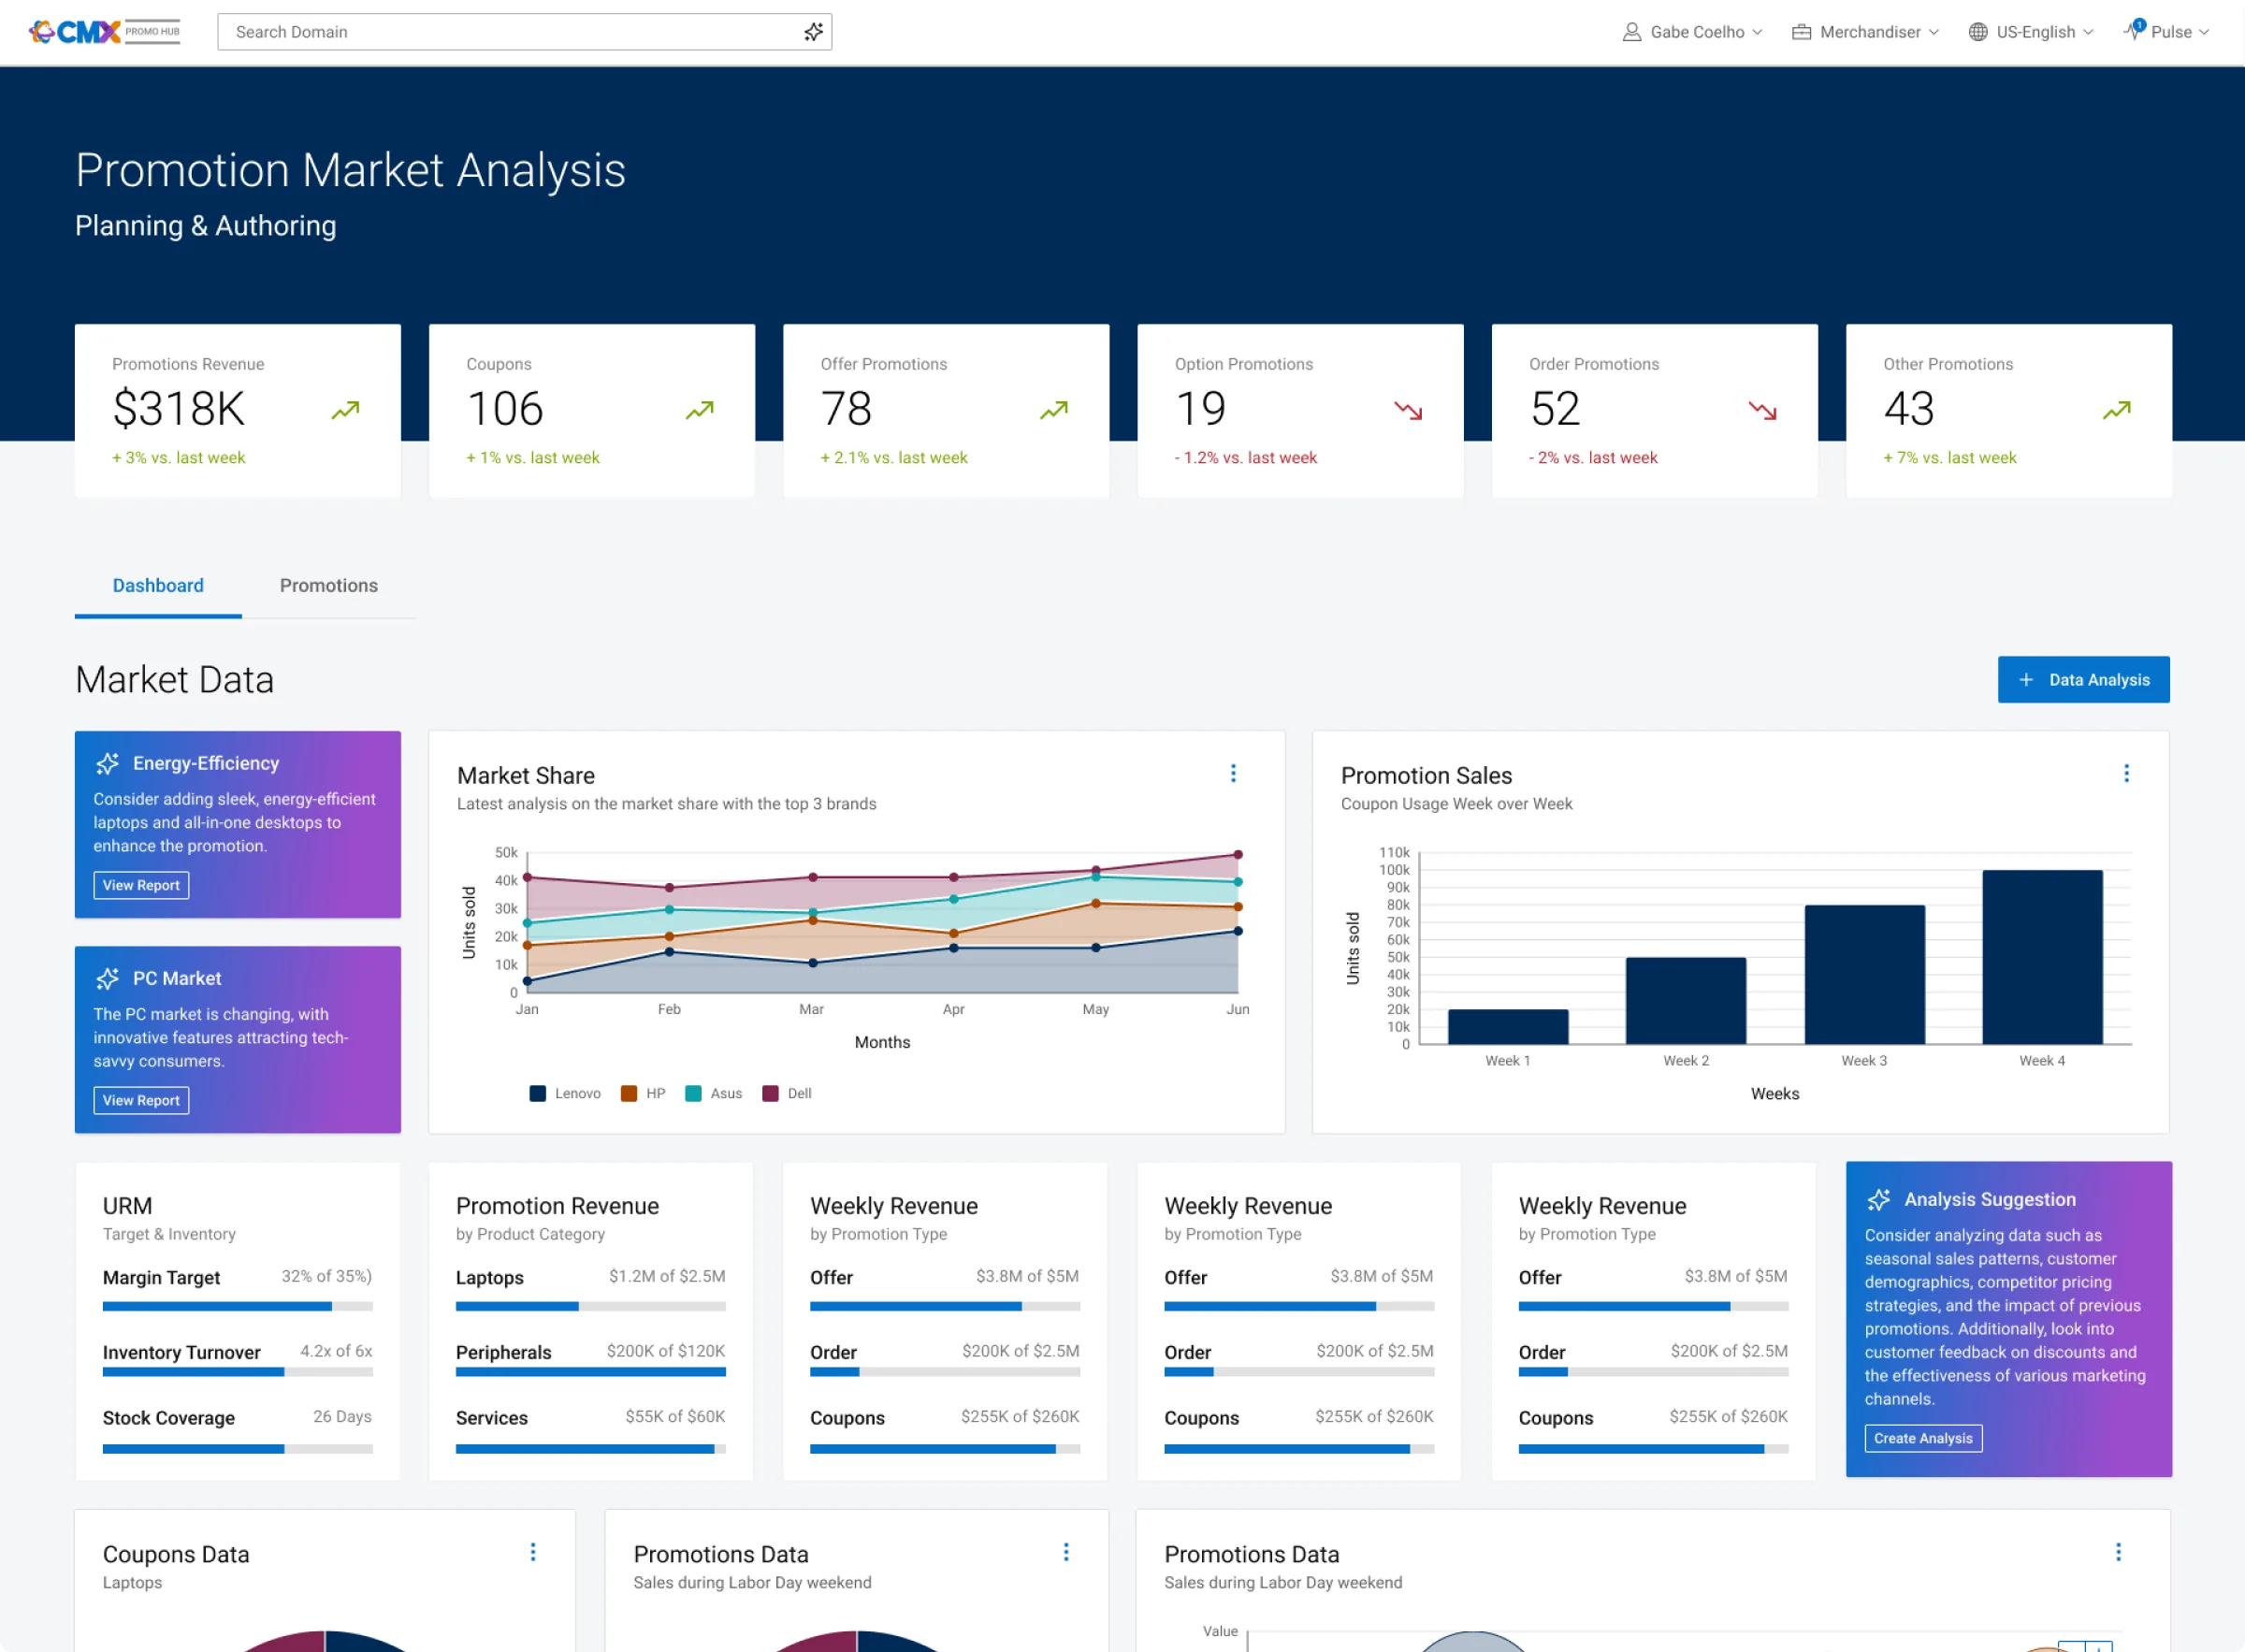The image size is (2245, 1652).
Task: Click the user profile icon beside Gabe Coelho
Action: (x=1631, y=32)
